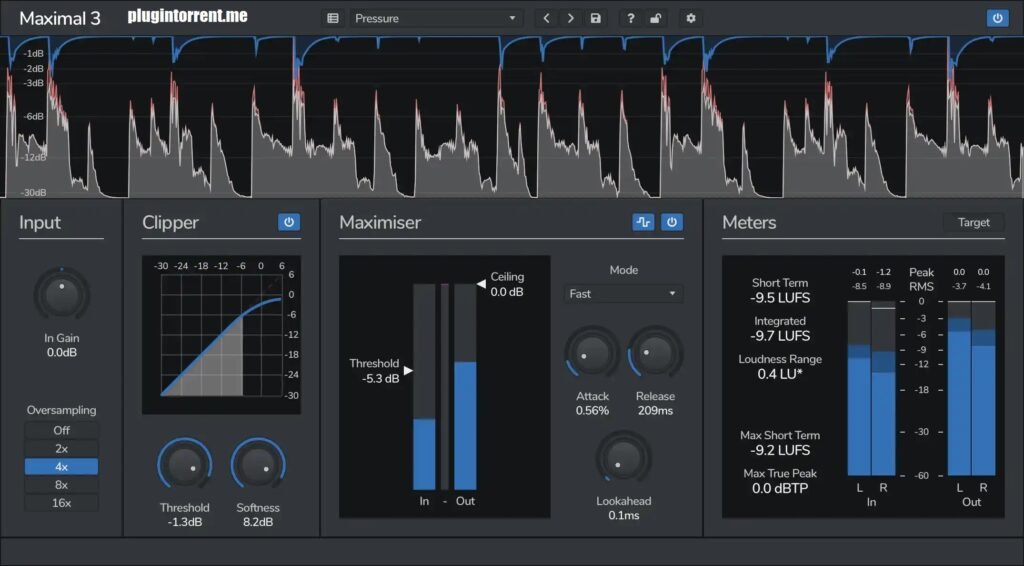1024x566 pixels.
Task: Click the input L channel meter
Action: point(859,388)
